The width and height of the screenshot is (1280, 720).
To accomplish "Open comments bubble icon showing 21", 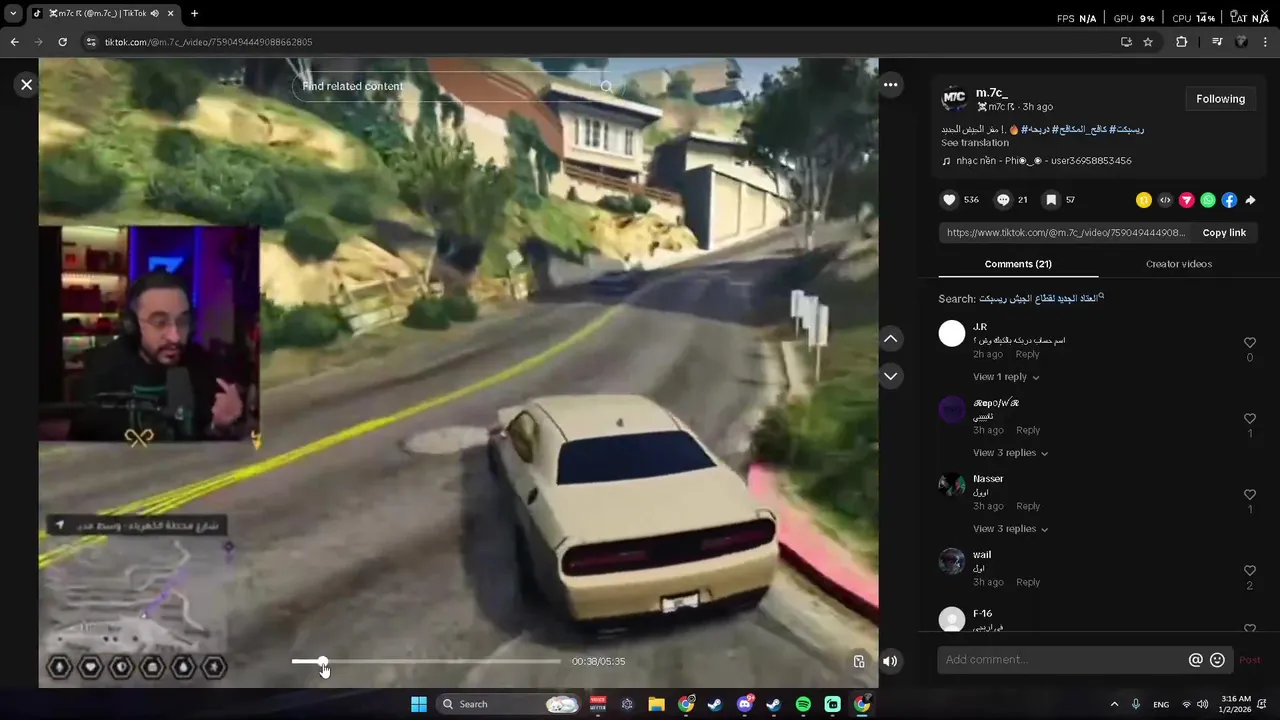I will pos(1003,200).
